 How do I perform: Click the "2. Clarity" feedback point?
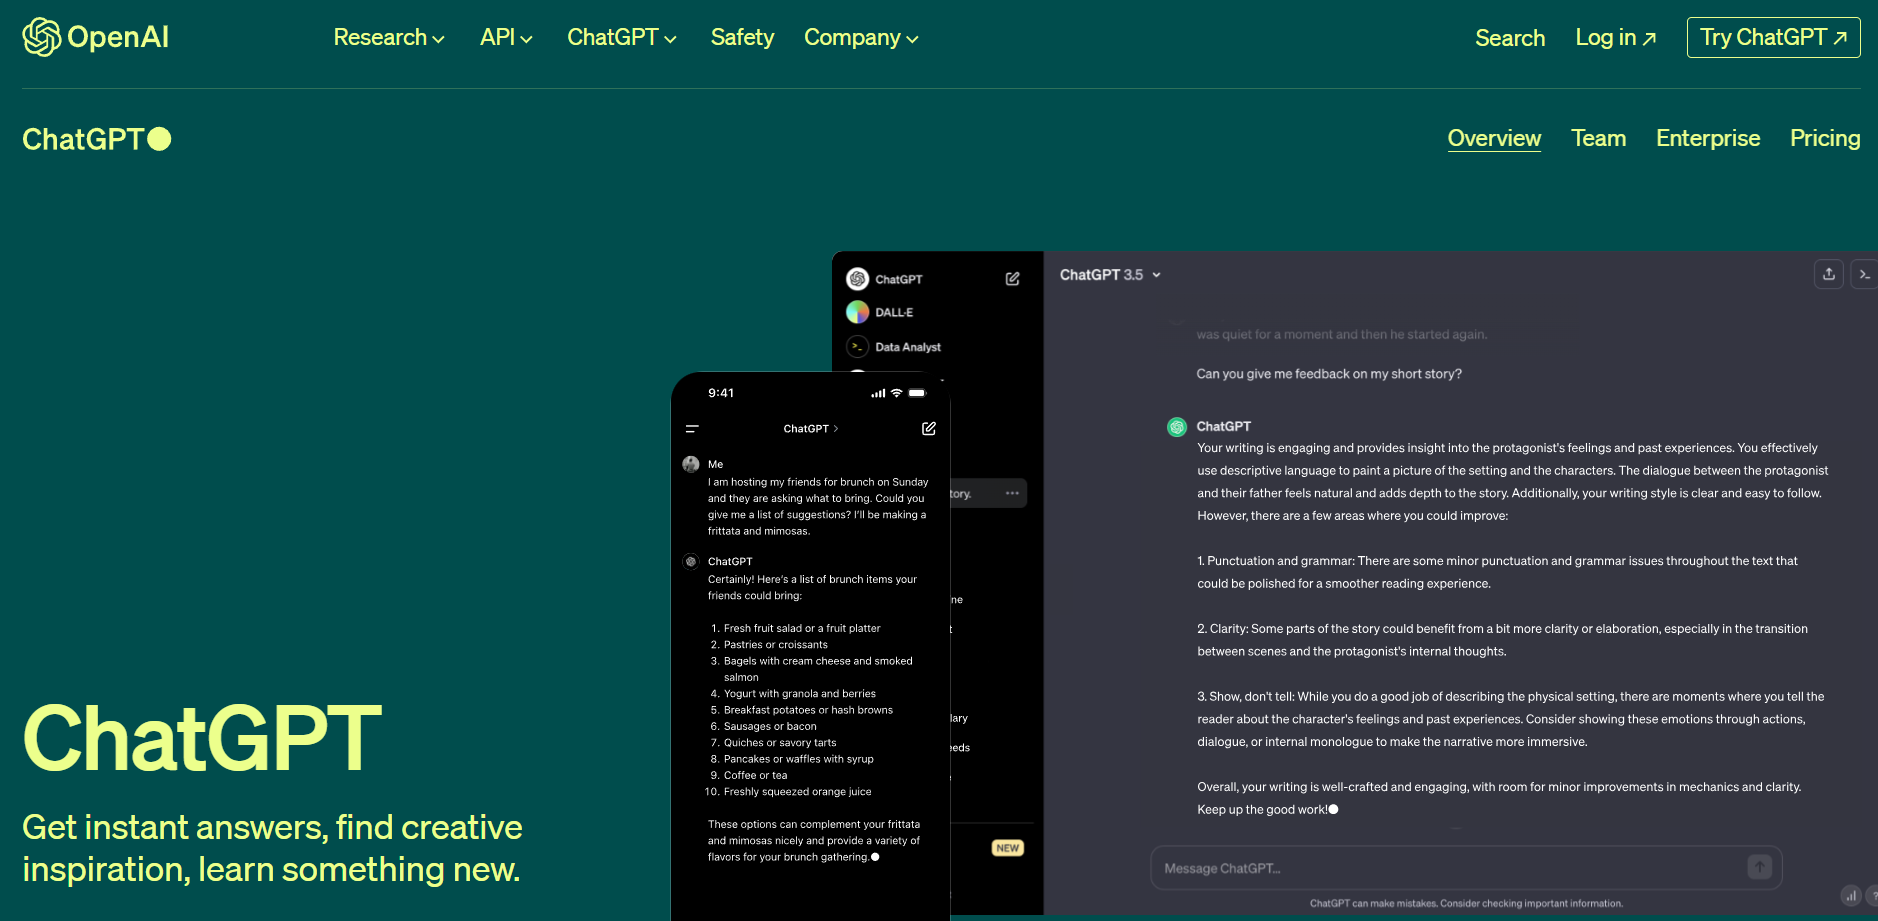pyautogui.click(x=1502, y=640)
